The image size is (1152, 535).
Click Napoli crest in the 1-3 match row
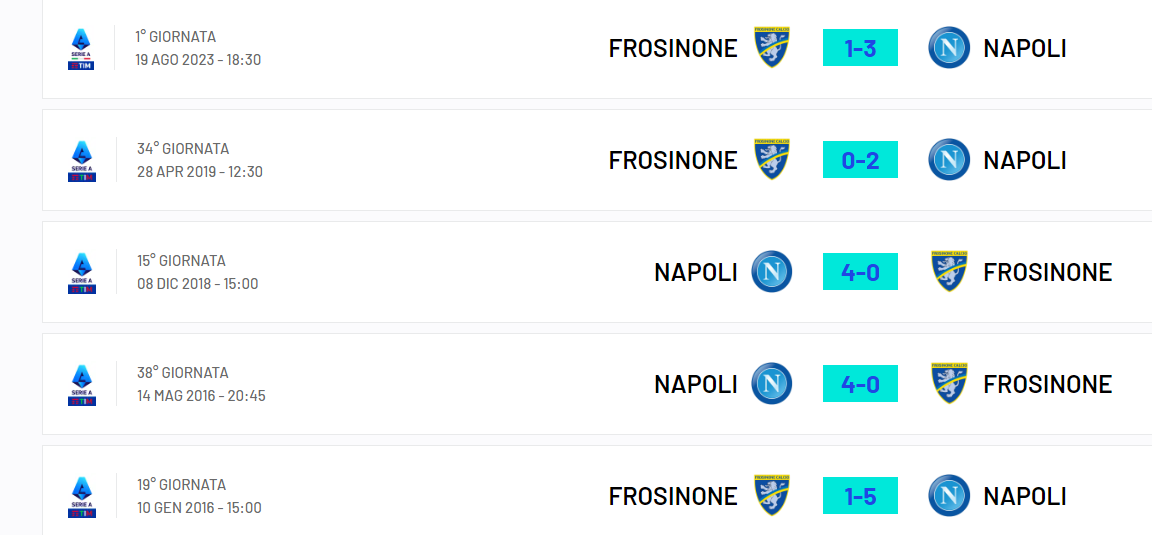click(948, 48)
